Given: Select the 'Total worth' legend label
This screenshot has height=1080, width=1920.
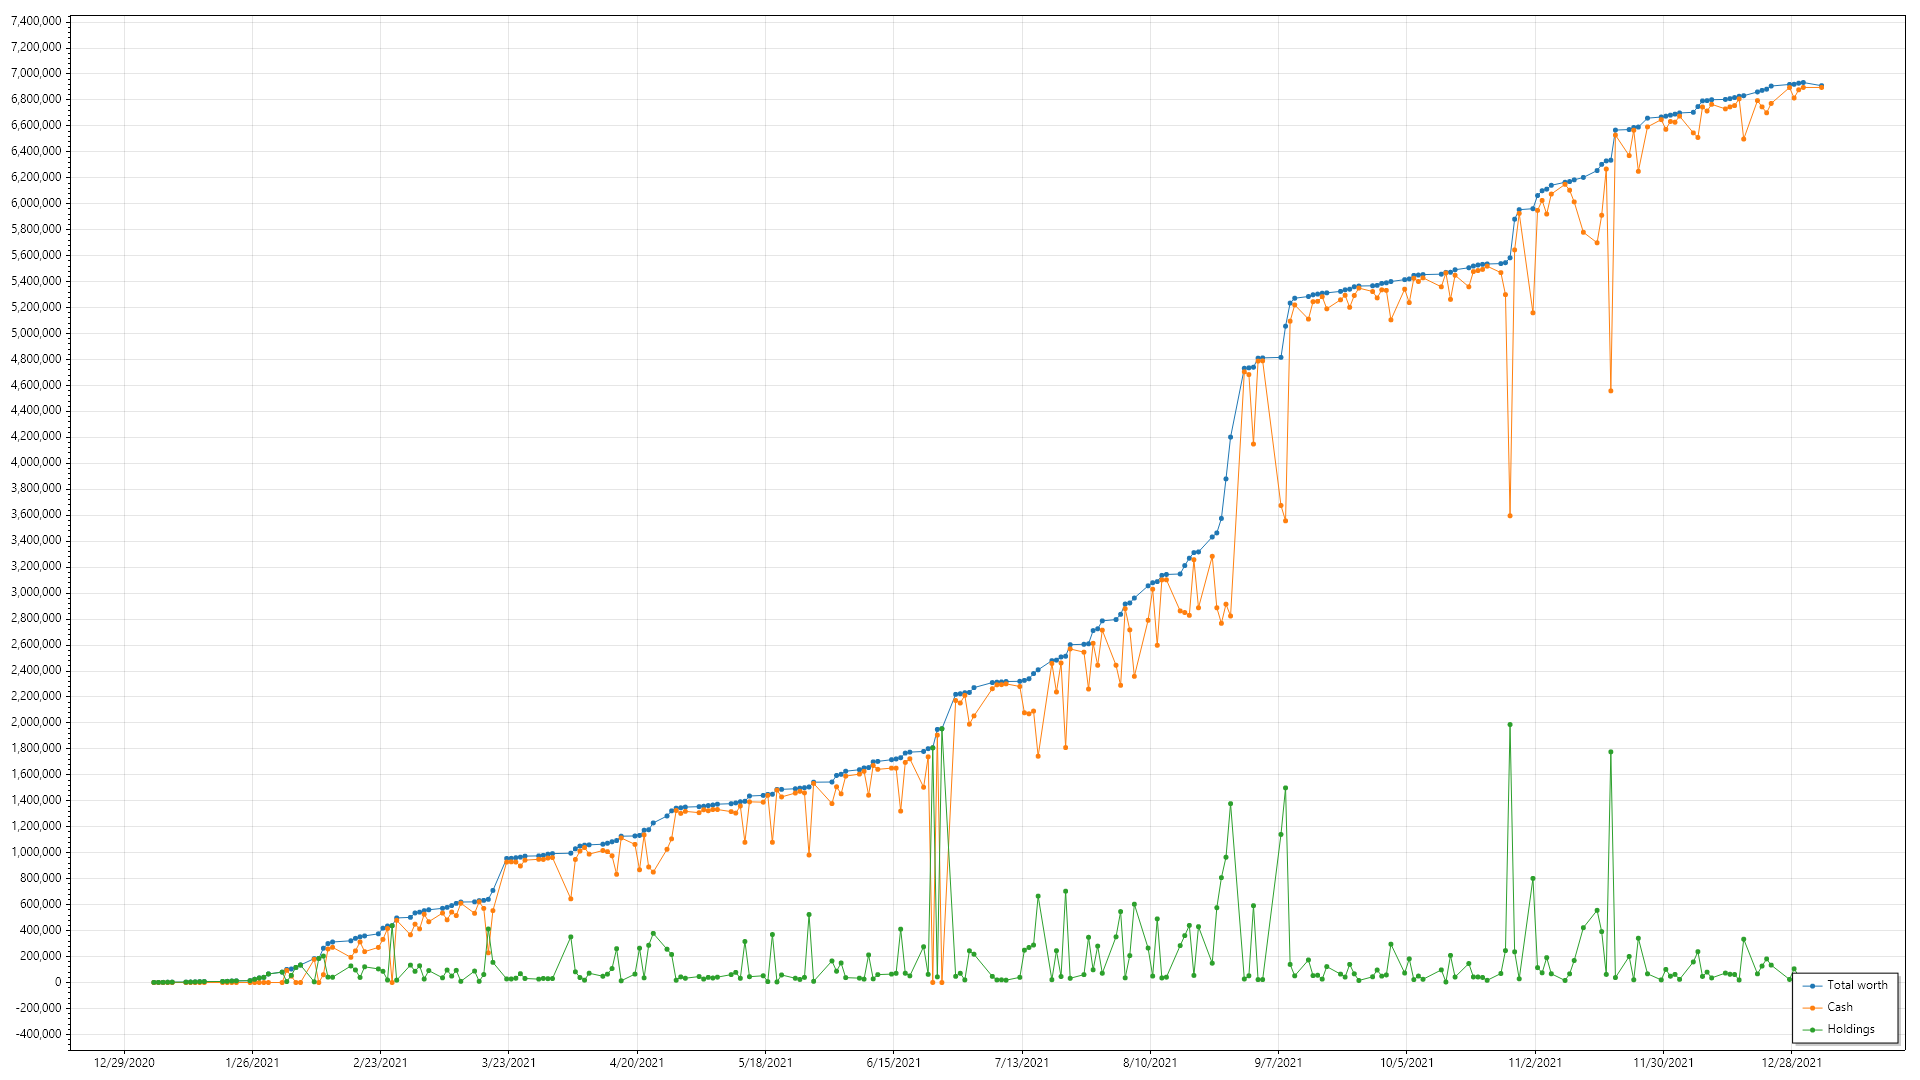Looking at the screenshot, I should (x=1857, y=985).
